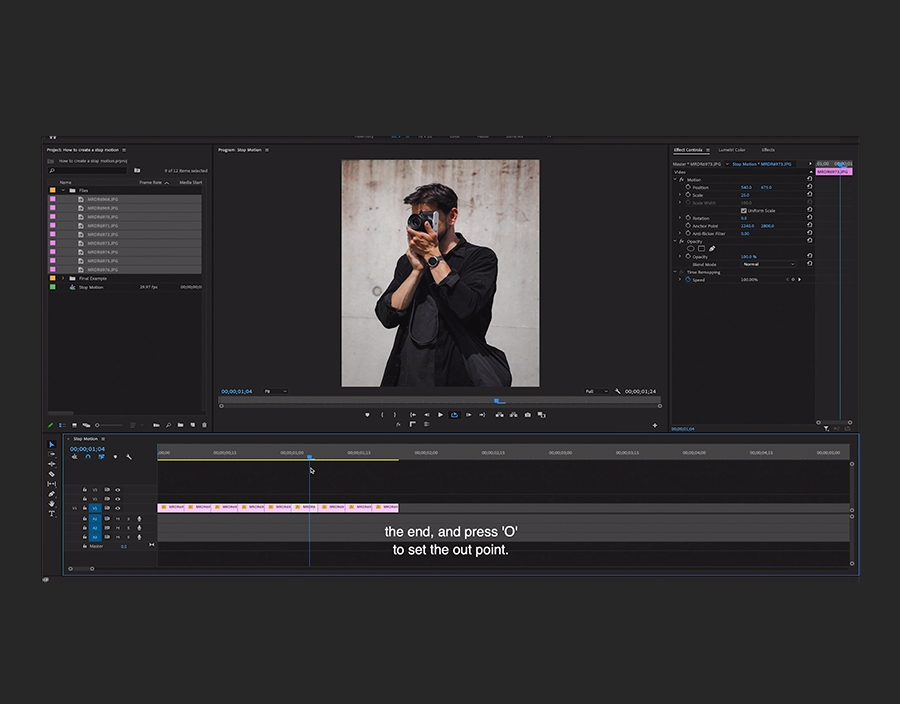Screen dimensions: 900x704
Task: Toggle Linked Selection in timeline
Action: coord(102,457)
